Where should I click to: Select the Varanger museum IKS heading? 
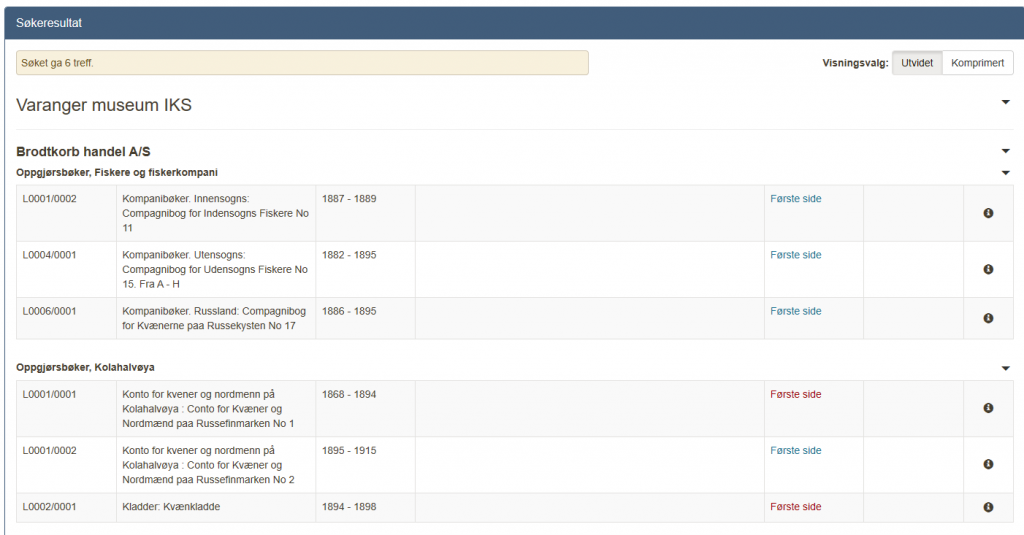104,105
